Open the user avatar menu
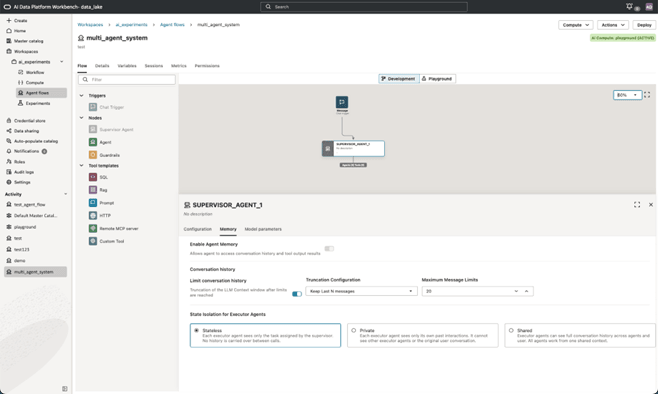Screen dimensions: 658x394 point(649,7)
